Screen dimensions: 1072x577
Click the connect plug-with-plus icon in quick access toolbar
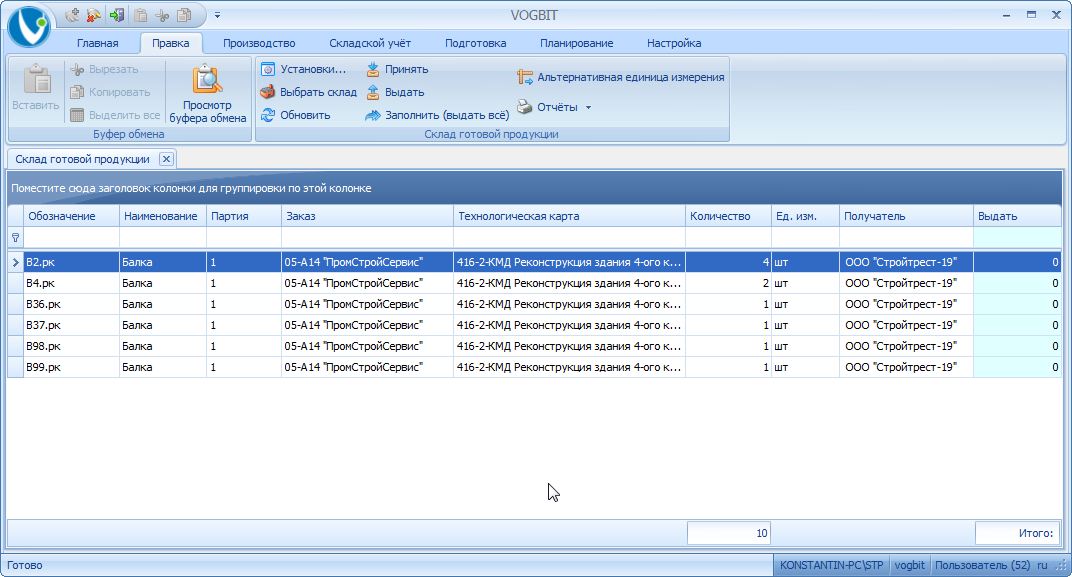(72, 15)
